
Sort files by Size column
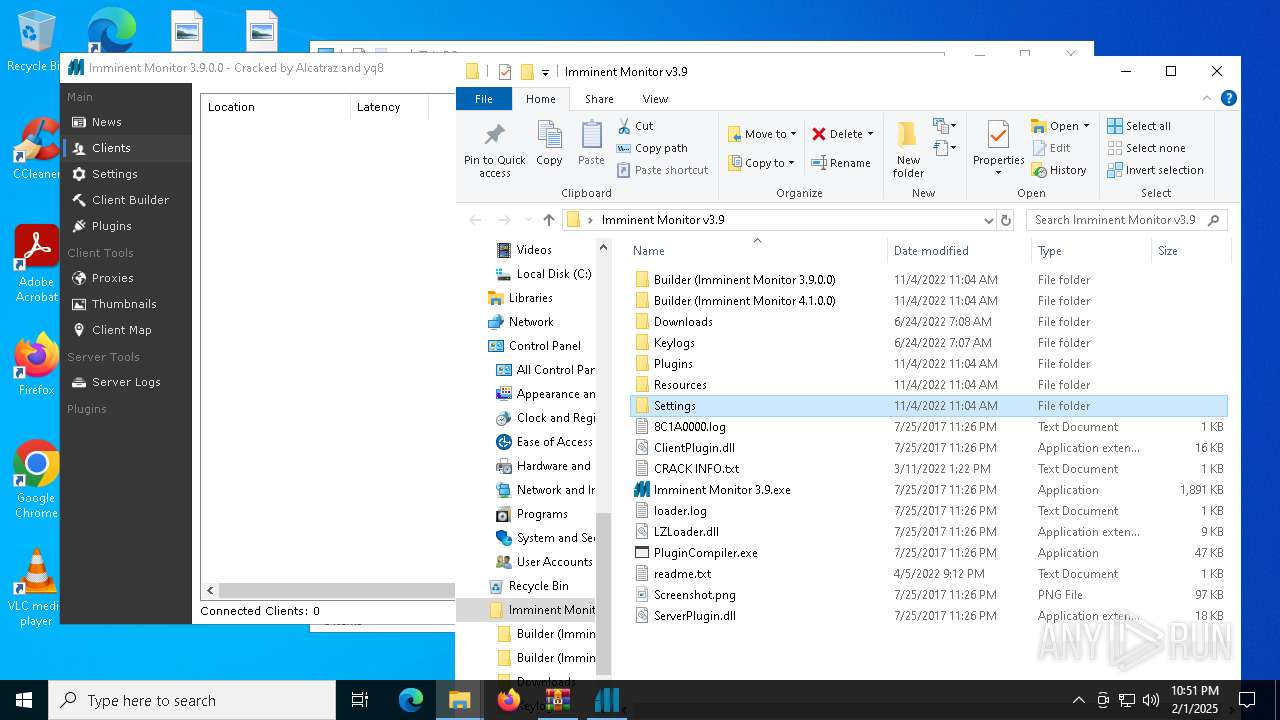point(1190,251)
